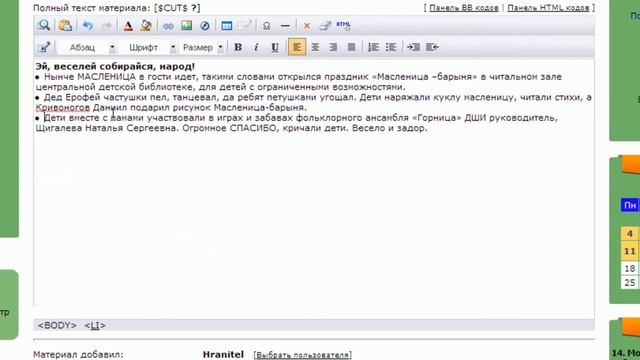Select calendar day 18
Screen dimensions: 640x360
(x=629, y=268)
